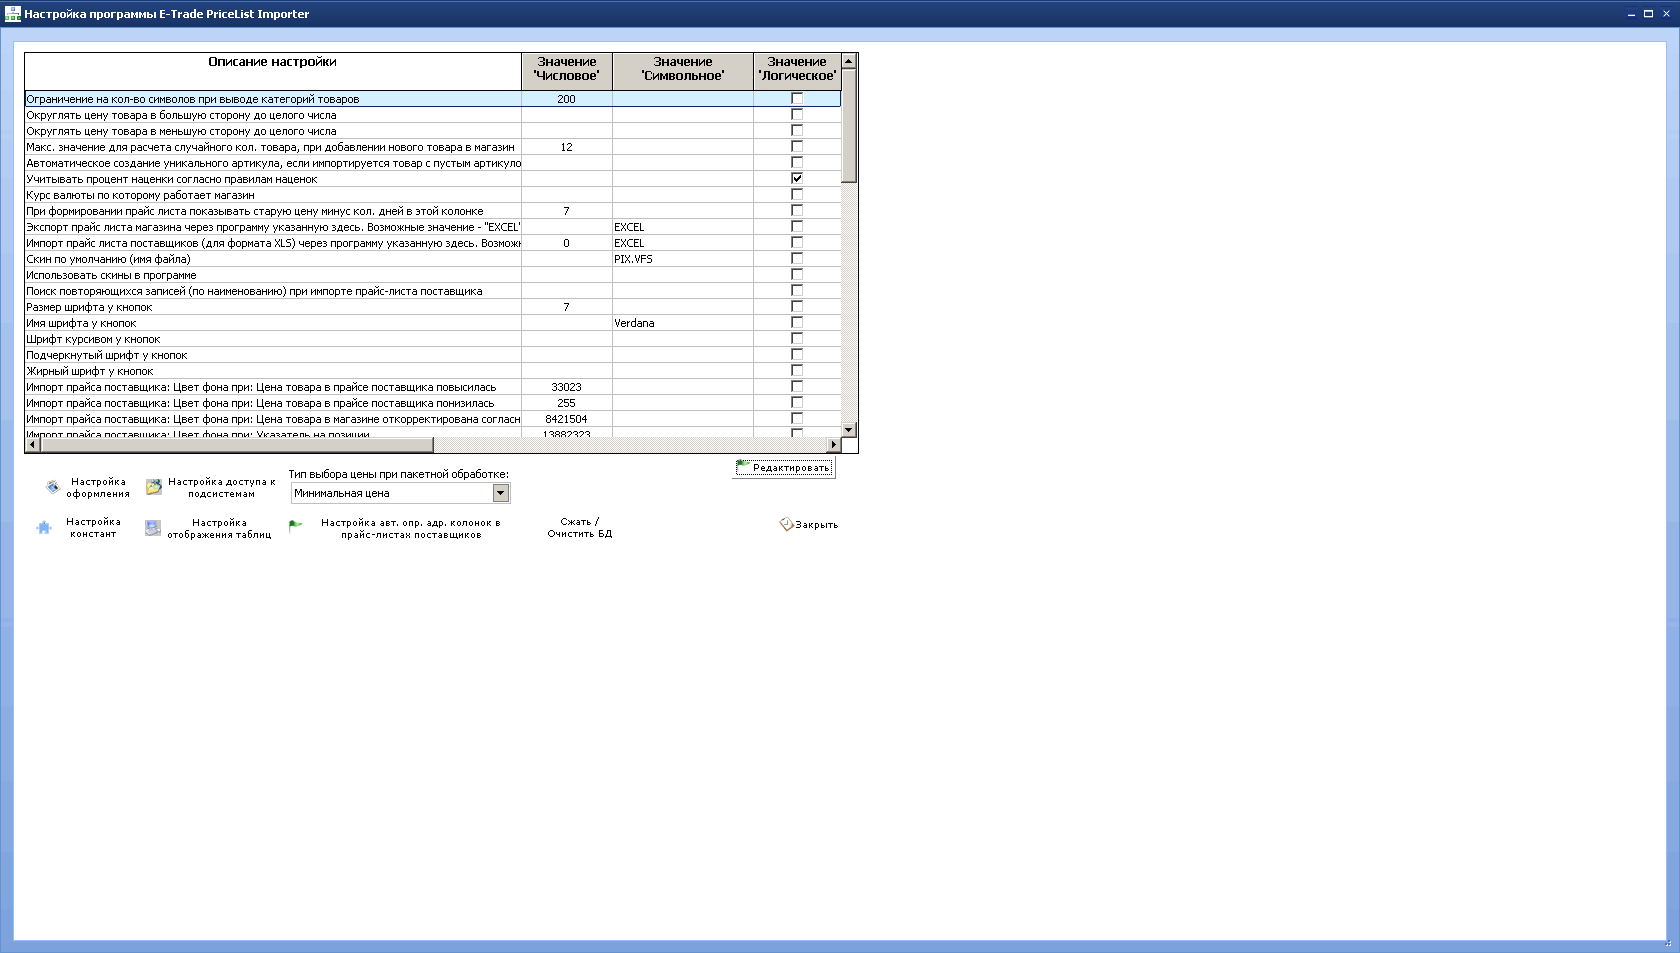
Task: Click column header 'Значение Логическое'
Action: [797, 72]
